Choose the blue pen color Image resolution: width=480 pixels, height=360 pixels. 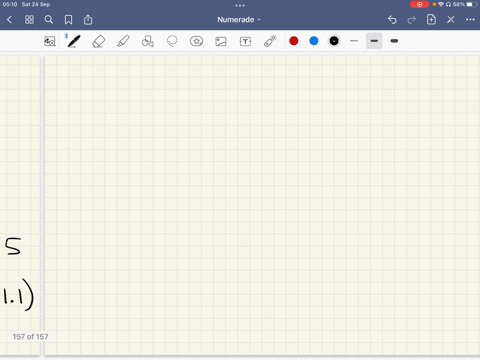coord(314,41)
